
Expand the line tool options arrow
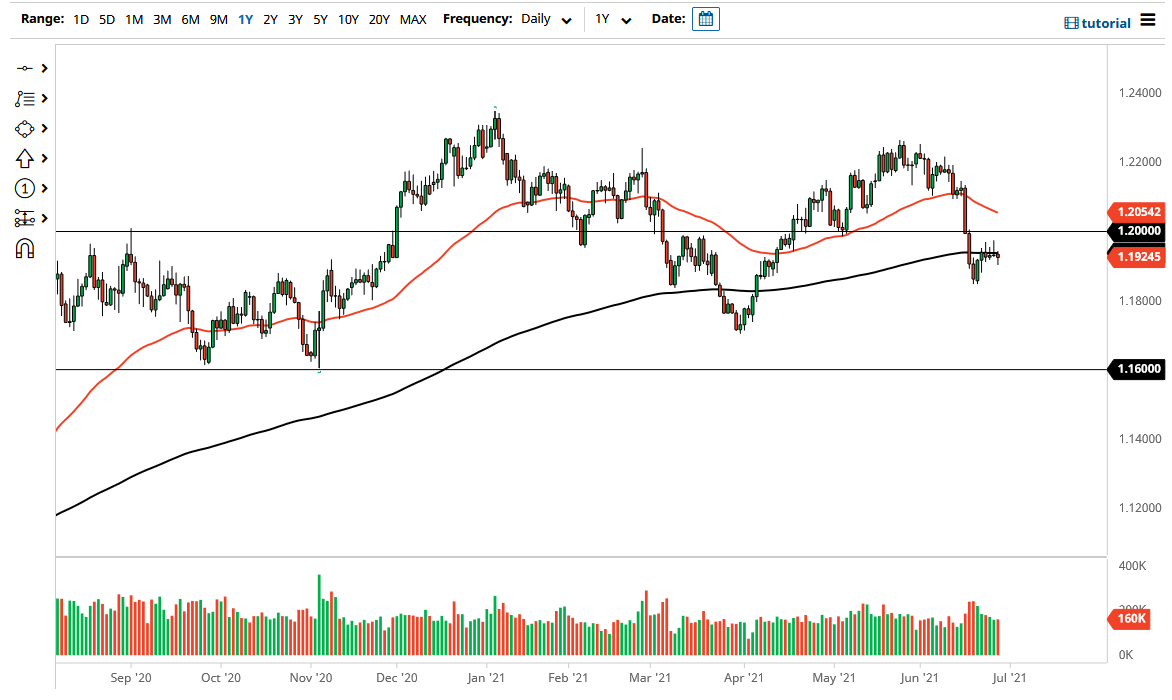[45, 68]
